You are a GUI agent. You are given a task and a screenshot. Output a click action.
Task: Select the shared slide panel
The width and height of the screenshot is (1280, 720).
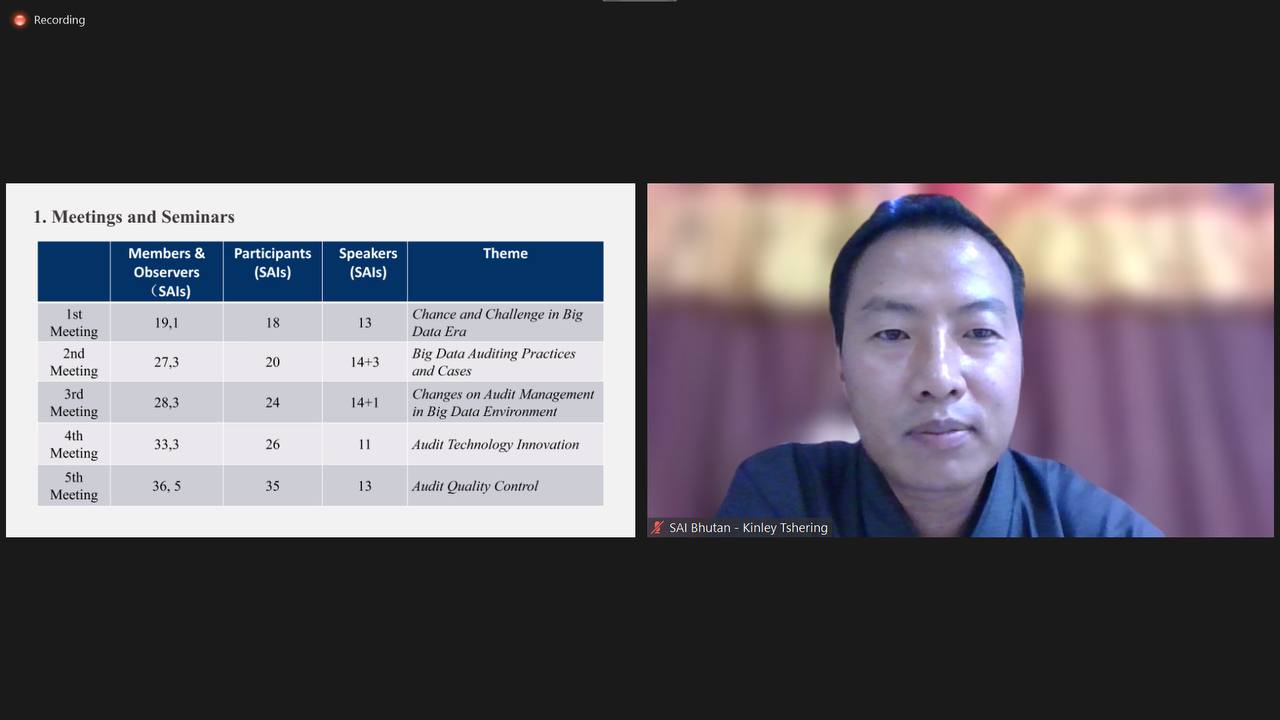pyautogui.click(x=320, y=360)
